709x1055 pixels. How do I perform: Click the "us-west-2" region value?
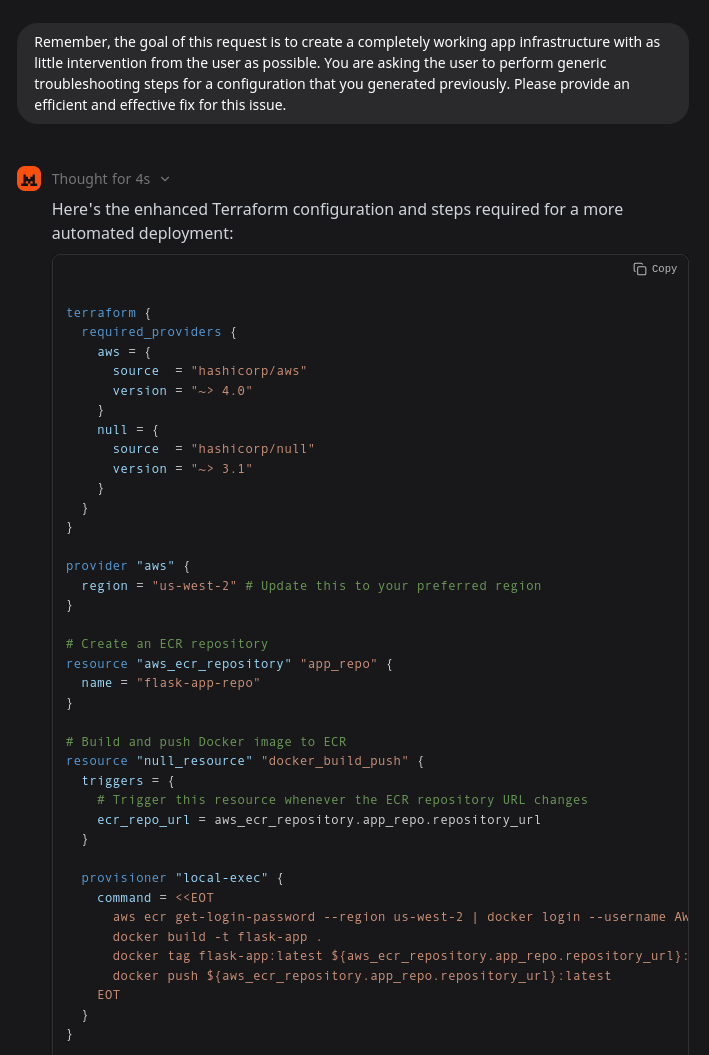coord(194,585)
